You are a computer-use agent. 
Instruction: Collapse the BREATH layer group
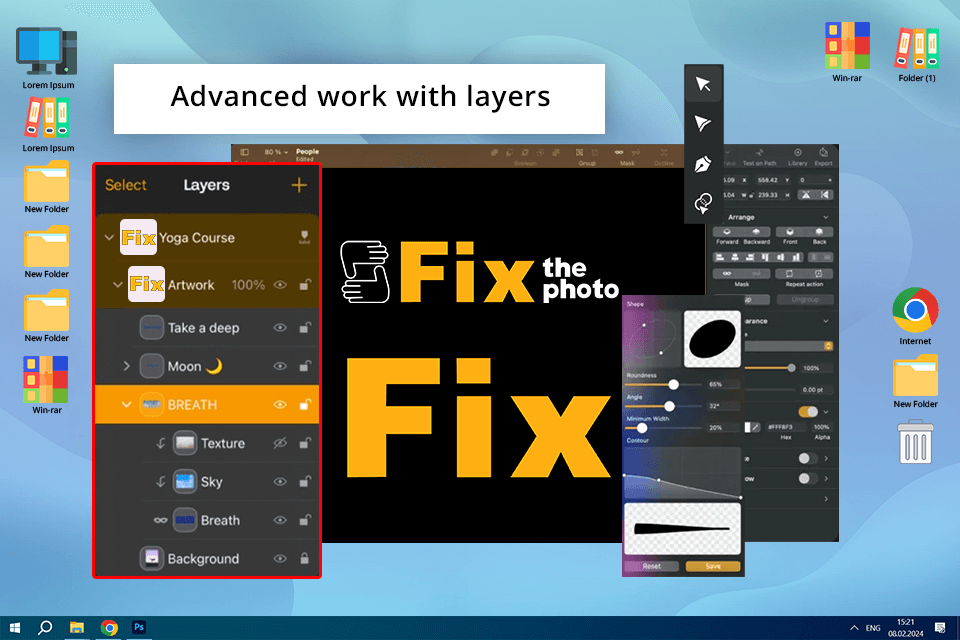126,405
